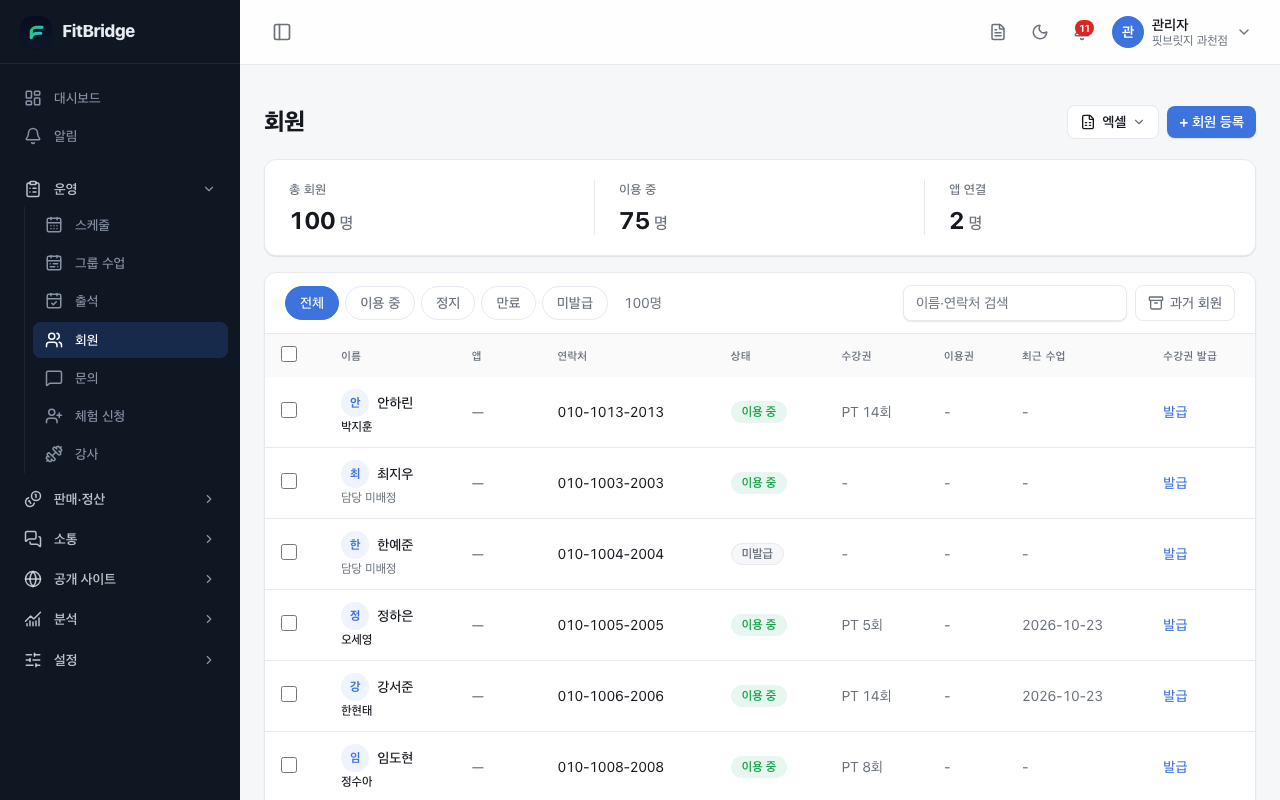Open 출석 in sidebar
This screenshot has height=800, width=1280.
(x=130, y=301)
